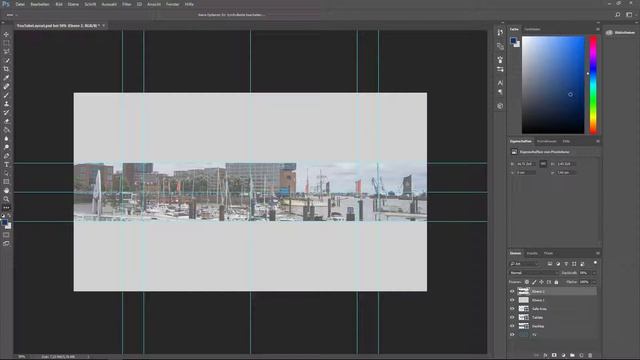Screen dimensions: 640x360
Task: Click the link width and height icon
Action: coord(543,164)
